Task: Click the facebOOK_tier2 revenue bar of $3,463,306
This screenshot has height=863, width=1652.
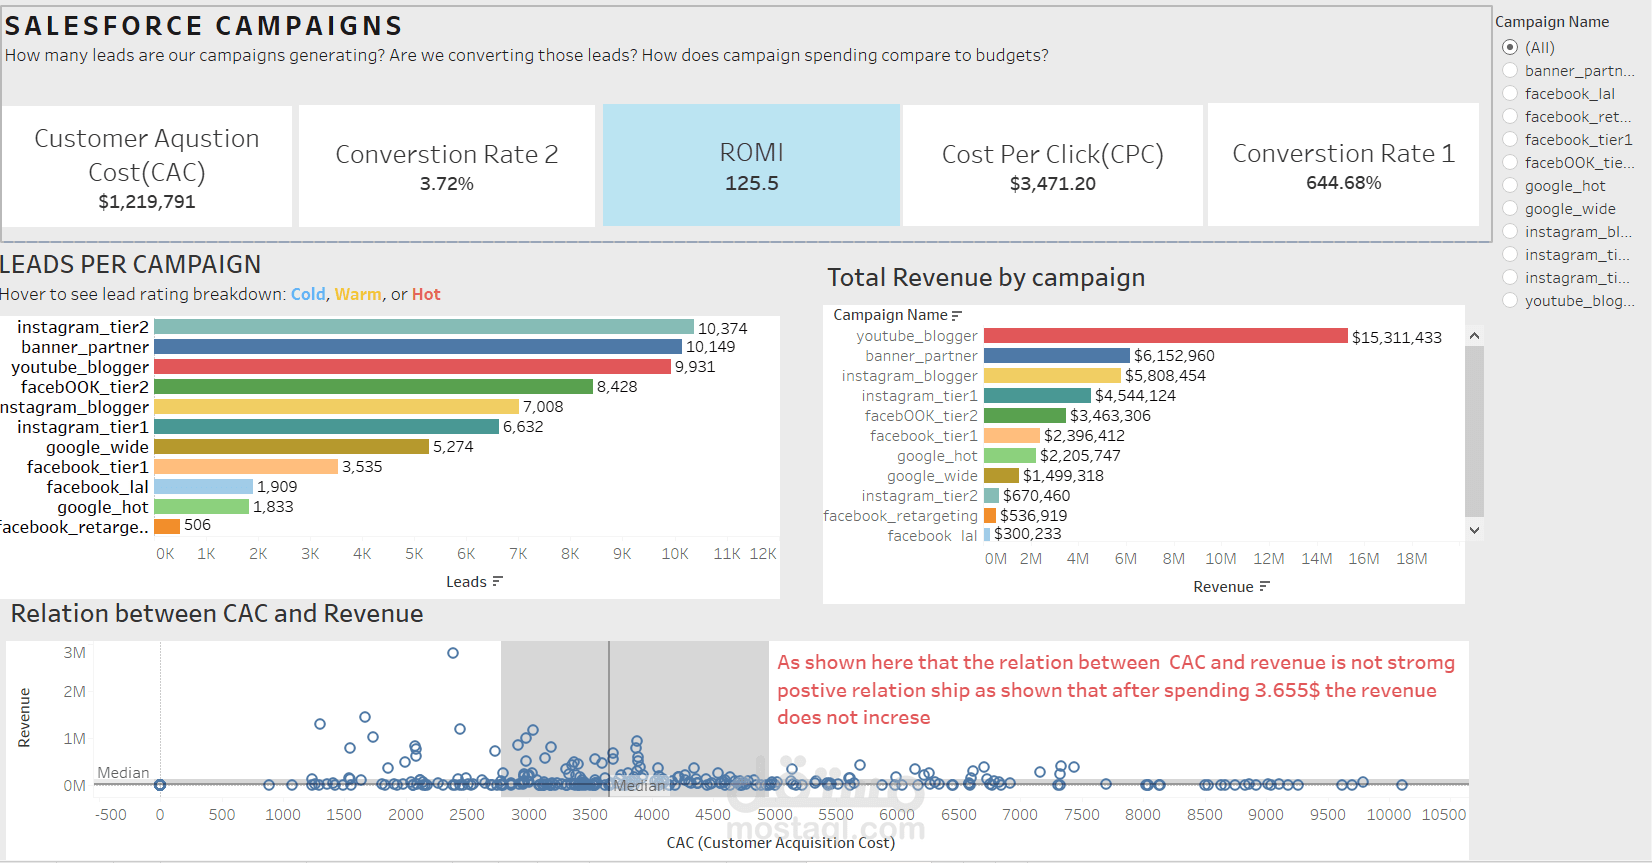Action: tap(1025, 416)
